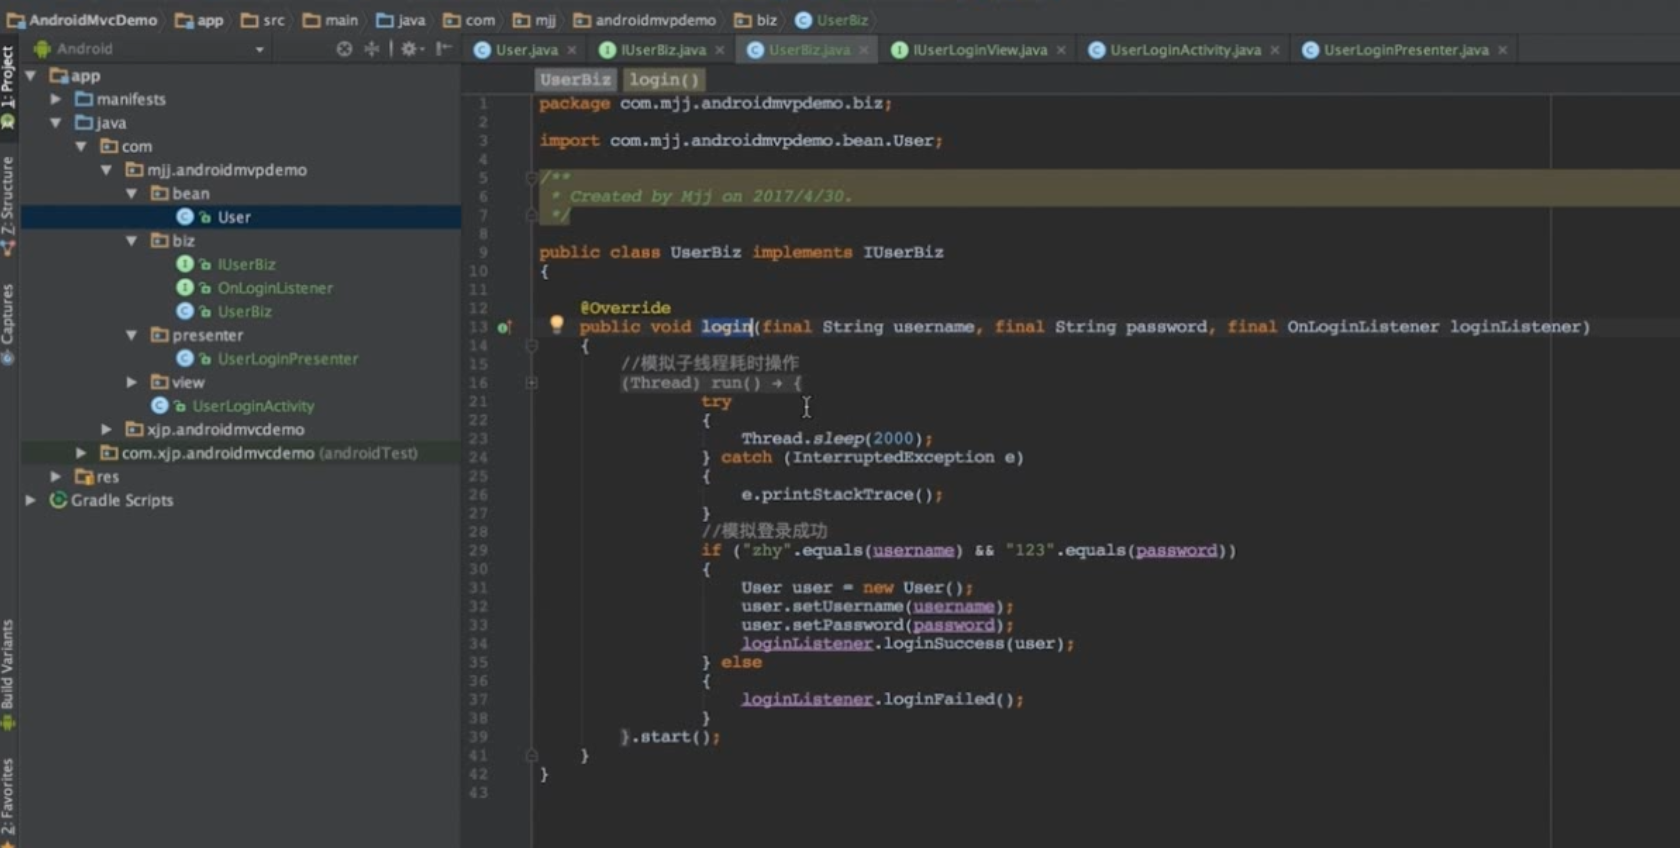The height and width of the screenshot is (848, 1680).
Task: Select OnLoginListener interface in tree
Action: click(275, 288)
